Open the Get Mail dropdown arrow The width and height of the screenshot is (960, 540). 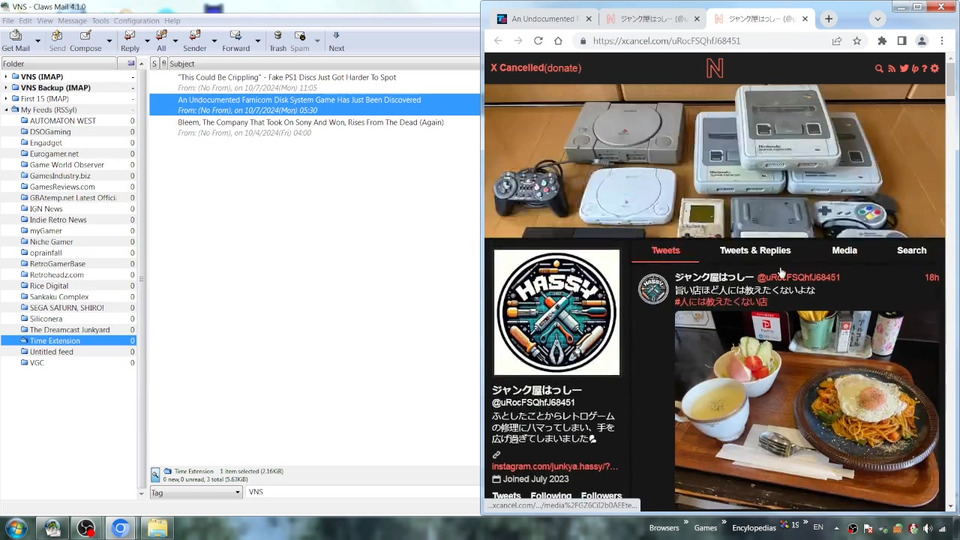point(37,41)
